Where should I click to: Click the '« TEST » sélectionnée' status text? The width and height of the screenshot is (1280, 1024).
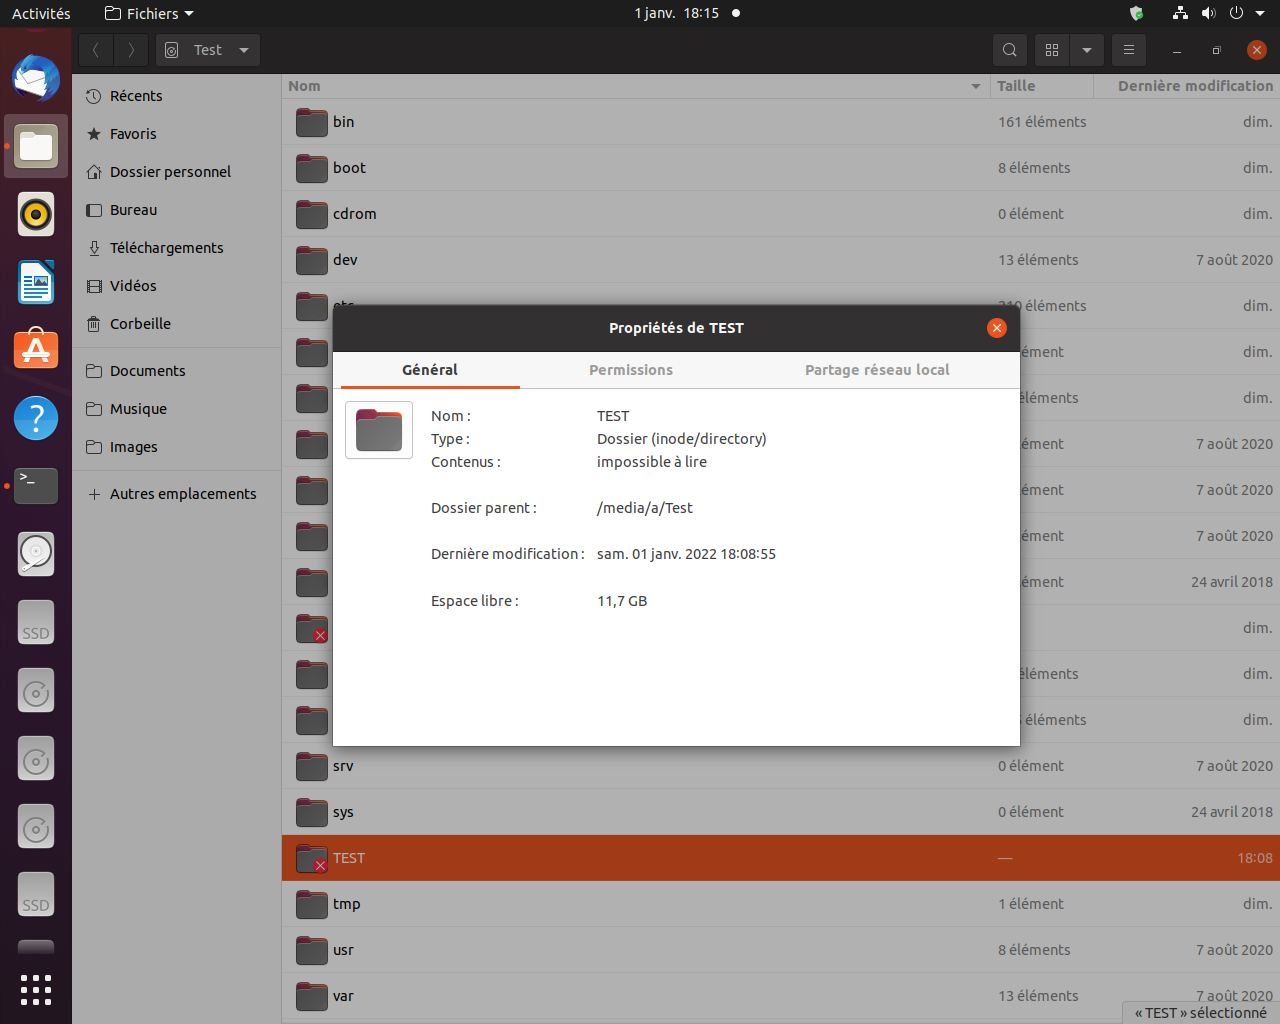click(x=1201, y=1013)
